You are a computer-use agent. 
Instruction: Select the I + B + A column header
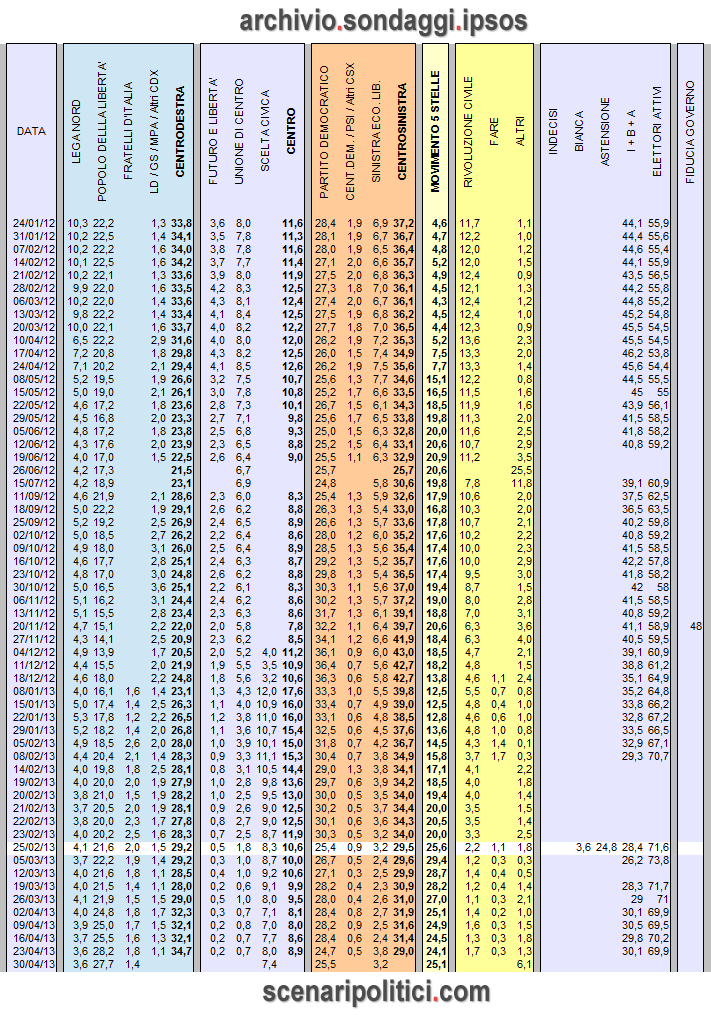[631, 131]
